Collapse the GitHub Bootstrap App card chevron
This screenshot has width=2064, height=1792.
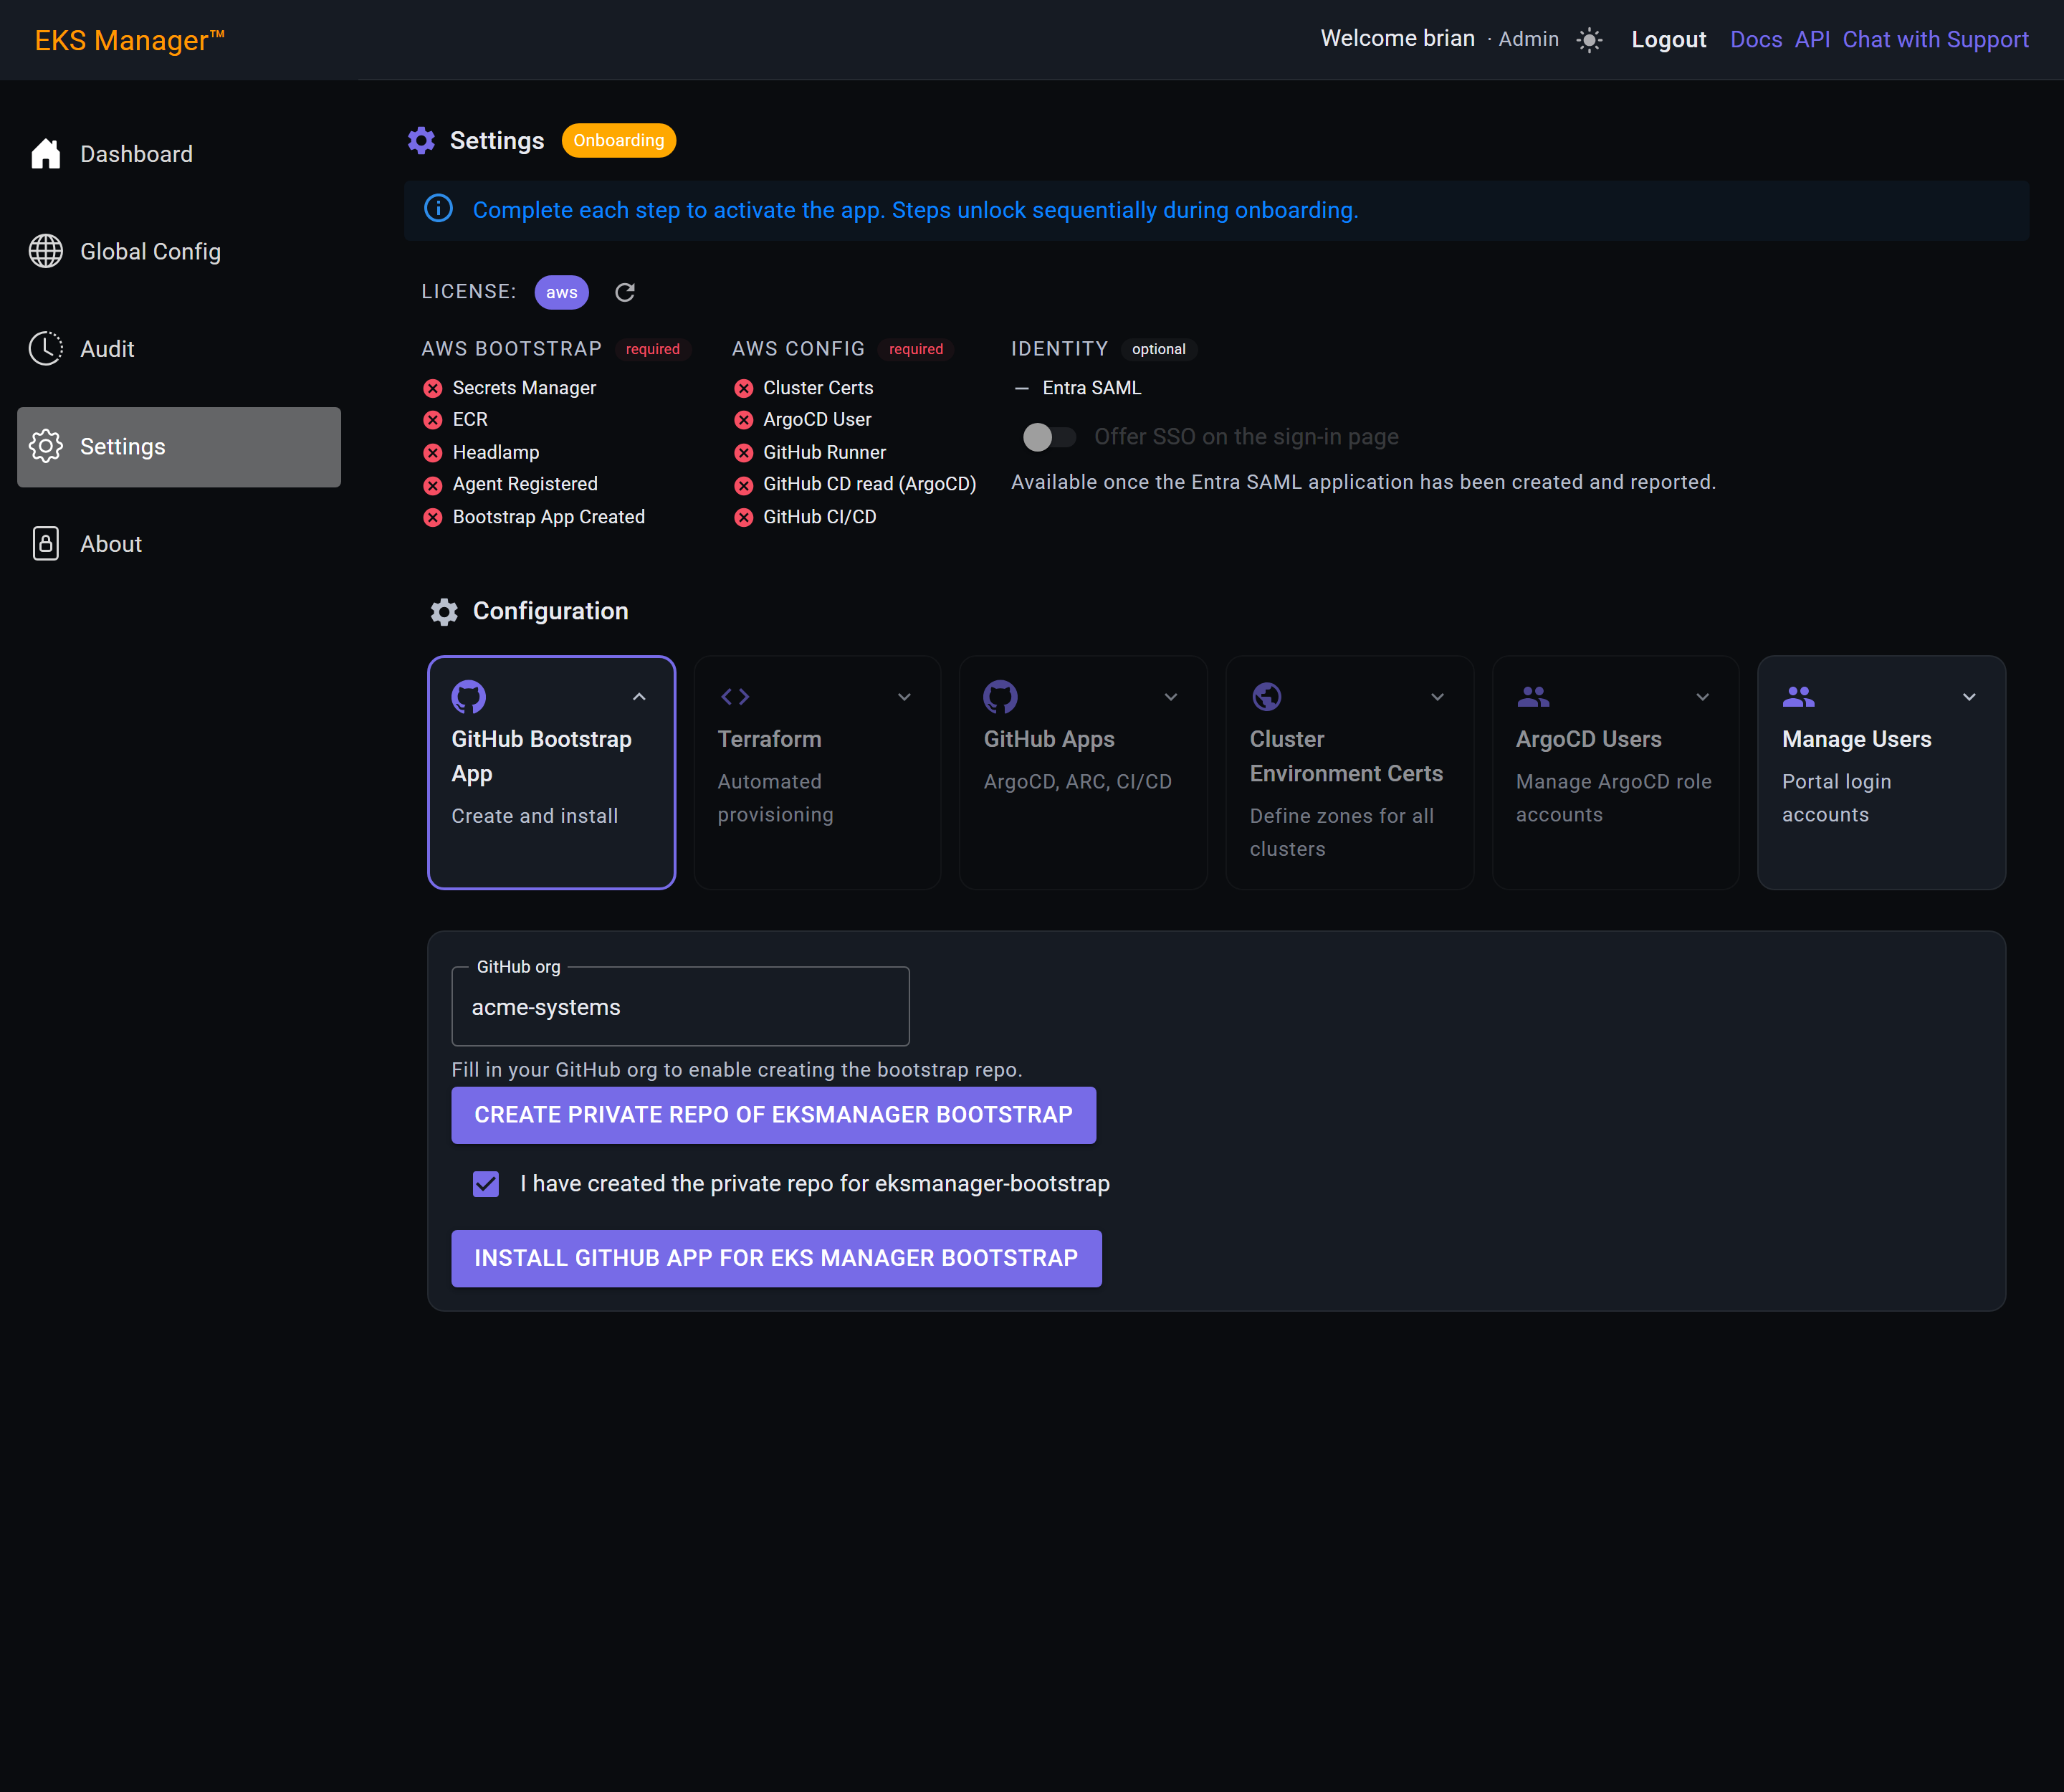pyautogui.click(x=639, y=697)
